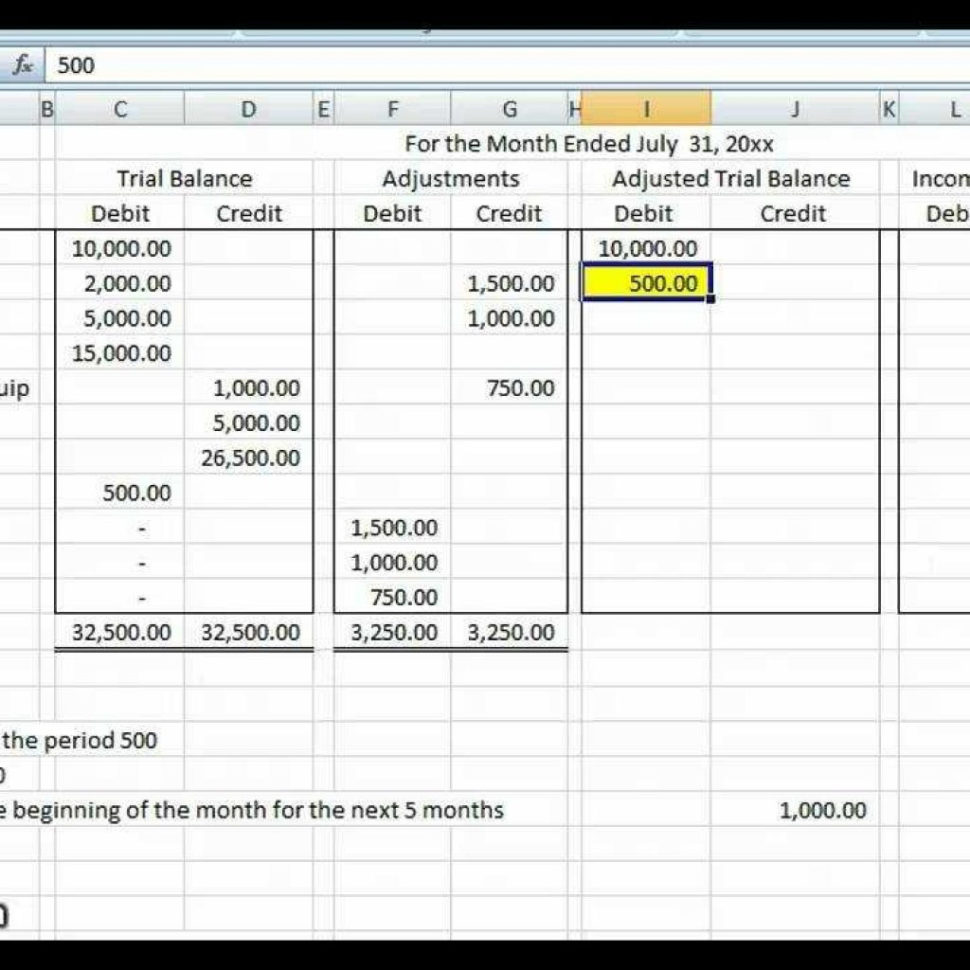Select the Adjustments header cell
The image size is (970, 970).
coord(451,178)
